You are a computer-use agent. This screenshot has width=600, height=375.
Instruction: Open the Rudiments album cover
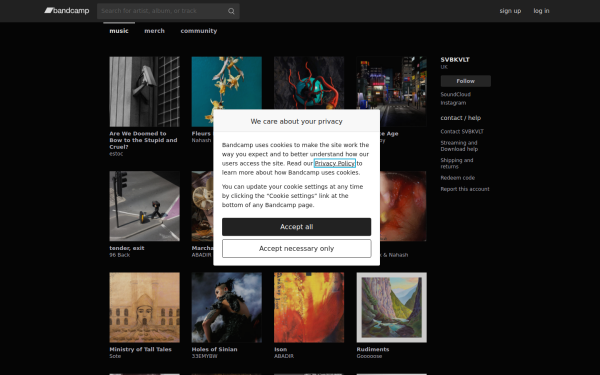391,307
